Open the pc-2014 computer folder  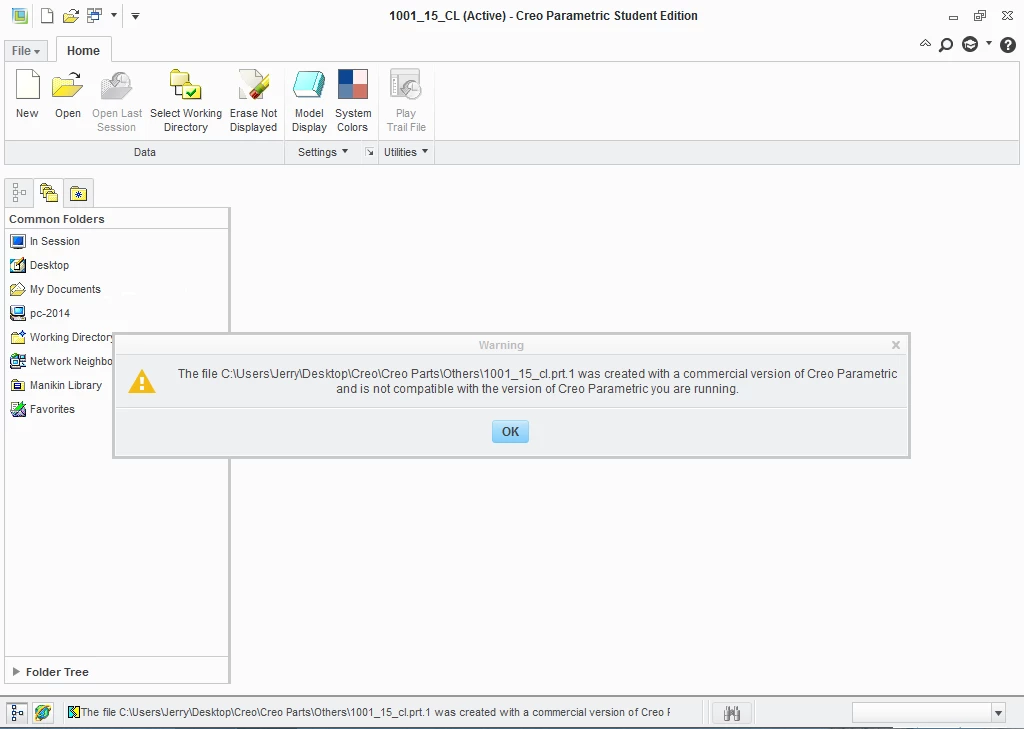click(x=40, y=313)
